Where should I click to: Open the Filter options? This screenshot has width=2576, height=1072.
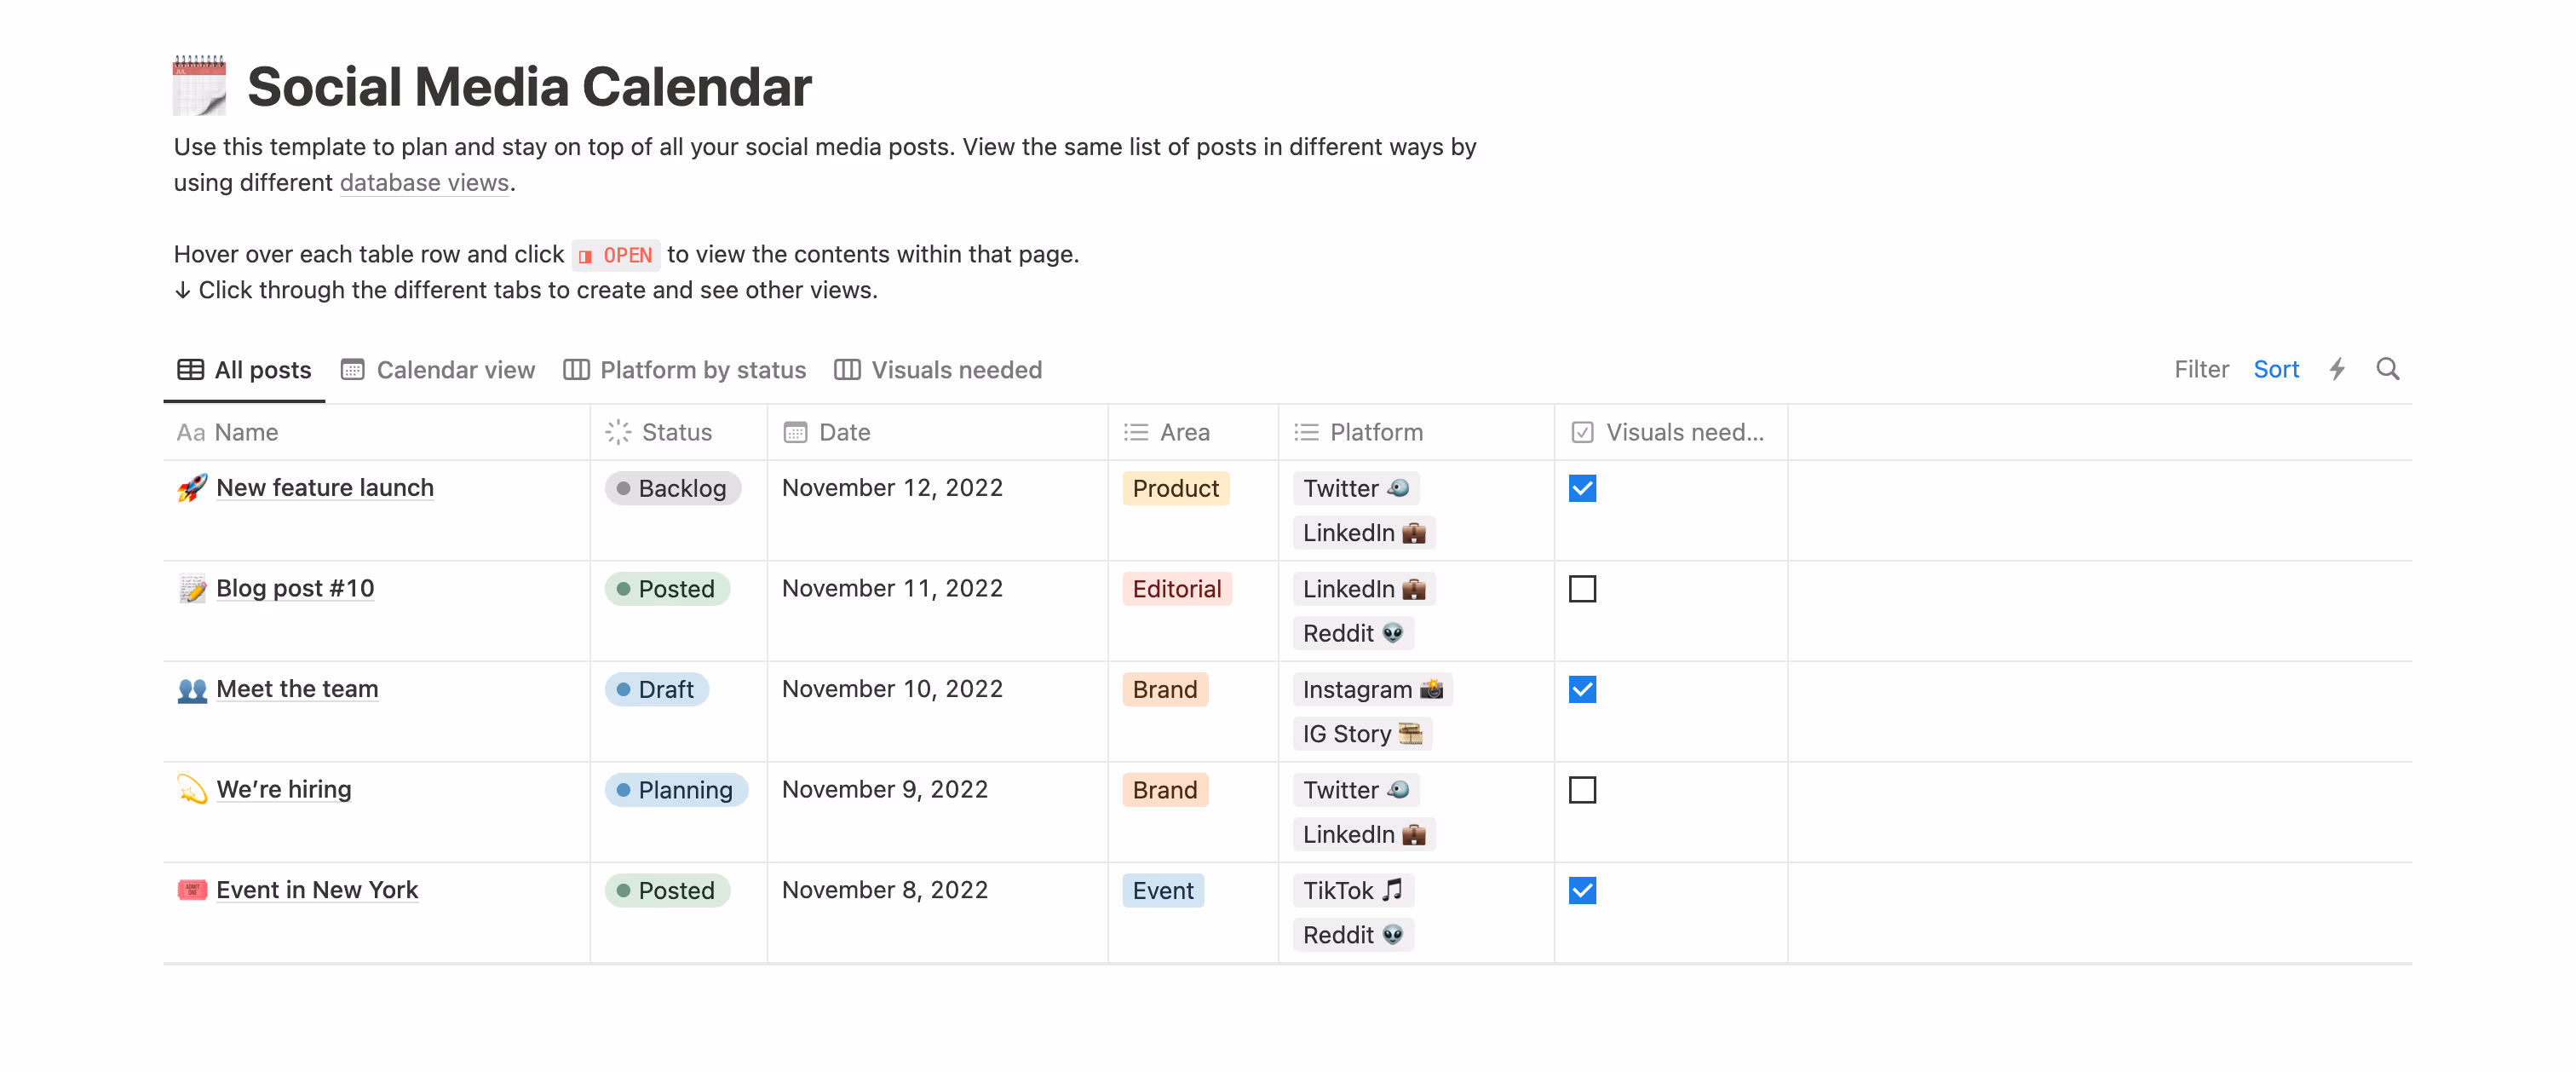pos(2201,369)
